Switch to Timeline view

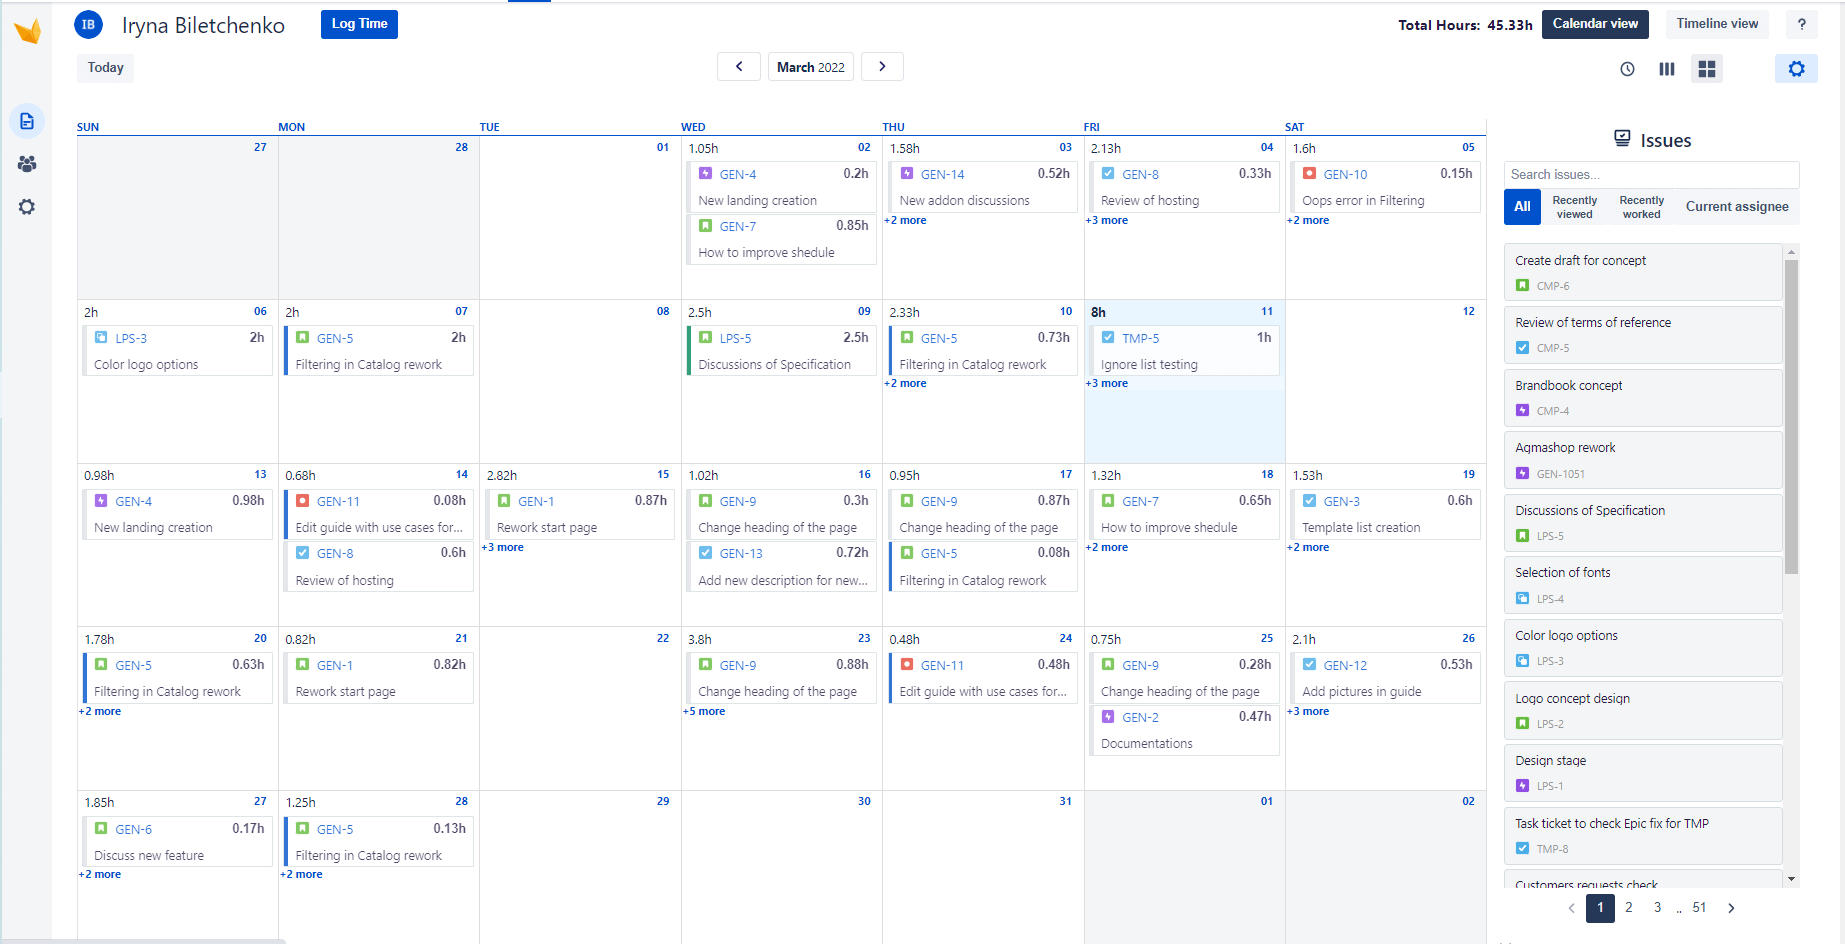click(1716, 23)
